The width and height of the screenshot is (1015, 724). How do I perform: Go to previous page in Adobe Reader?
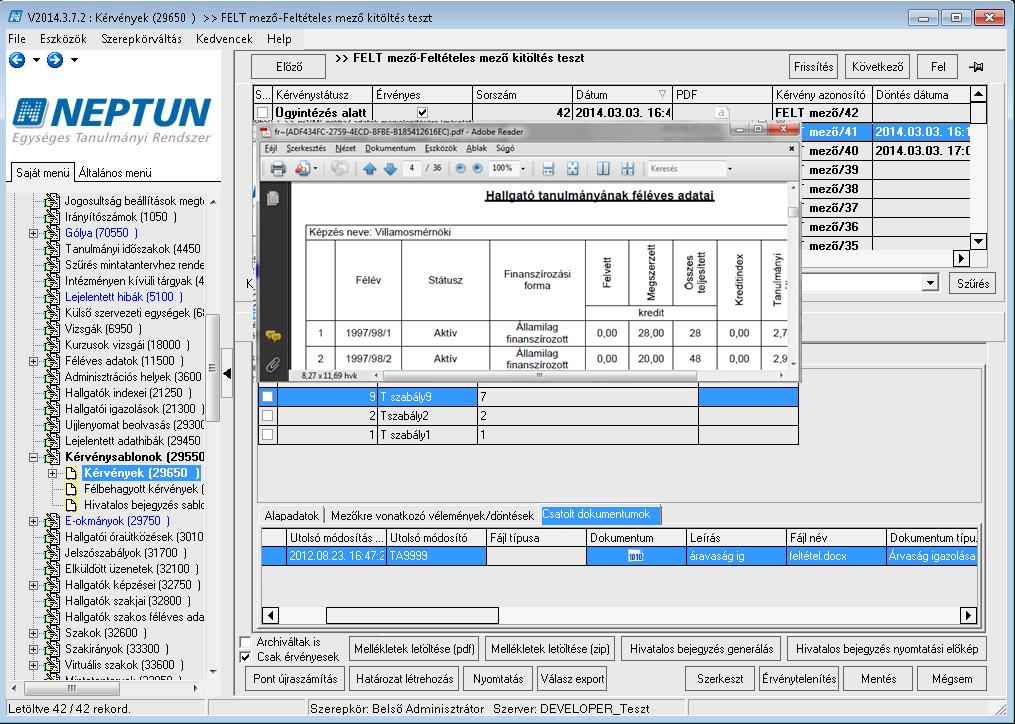(370, 169)
